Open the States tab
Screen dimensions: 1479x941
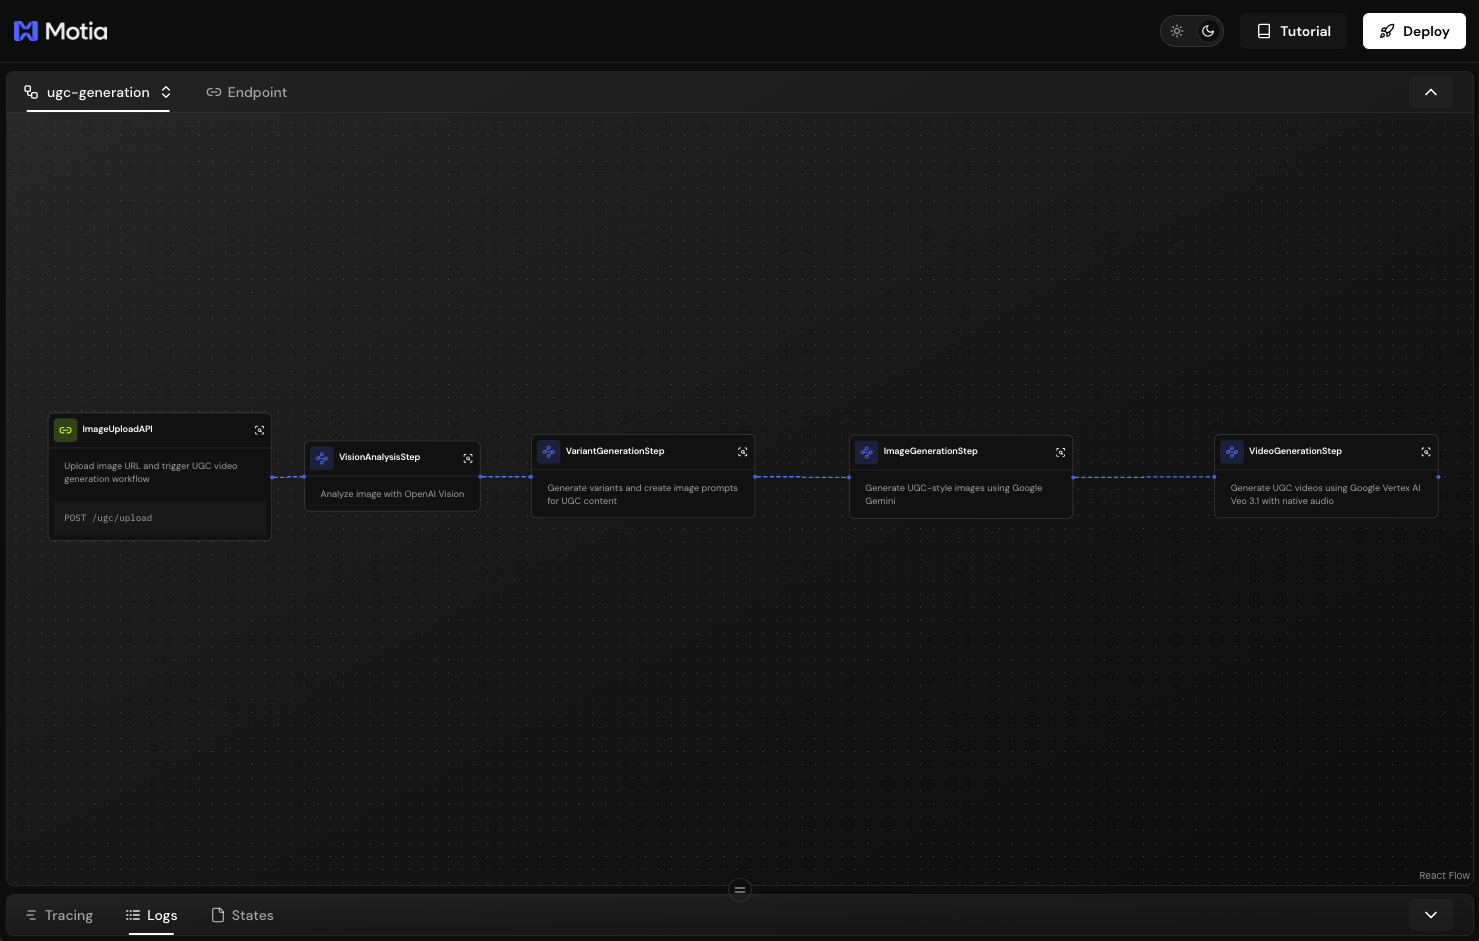tap(242, 915)
